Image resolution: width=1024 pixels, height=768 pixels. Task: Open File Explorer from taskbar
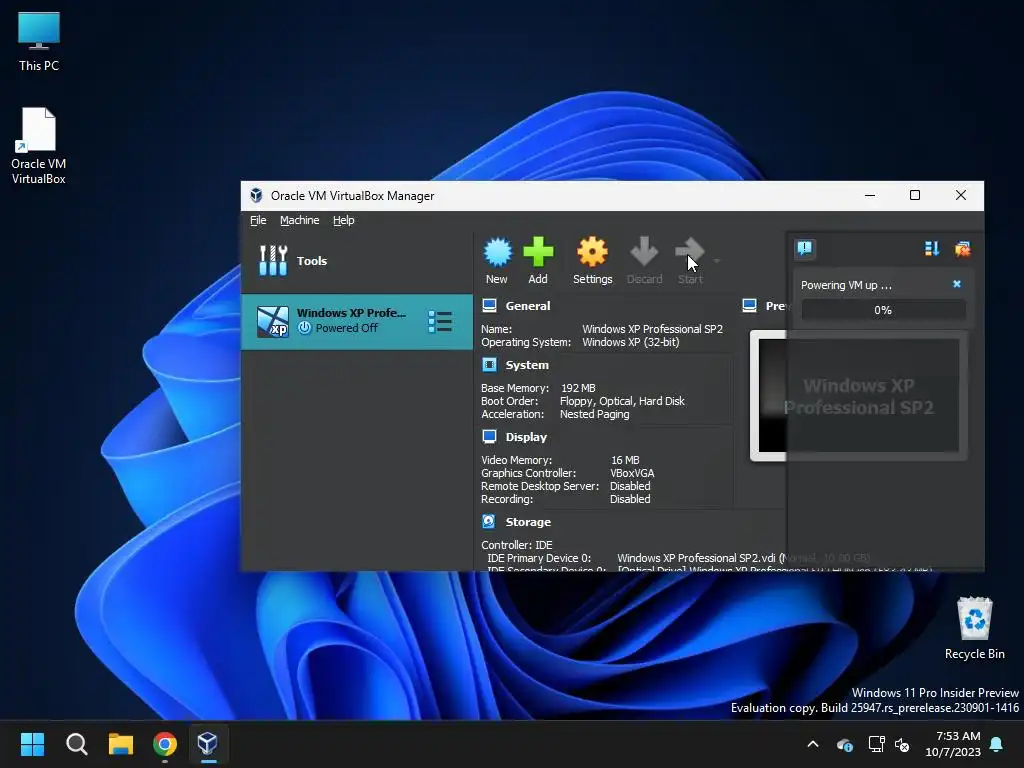pos(121,743)
